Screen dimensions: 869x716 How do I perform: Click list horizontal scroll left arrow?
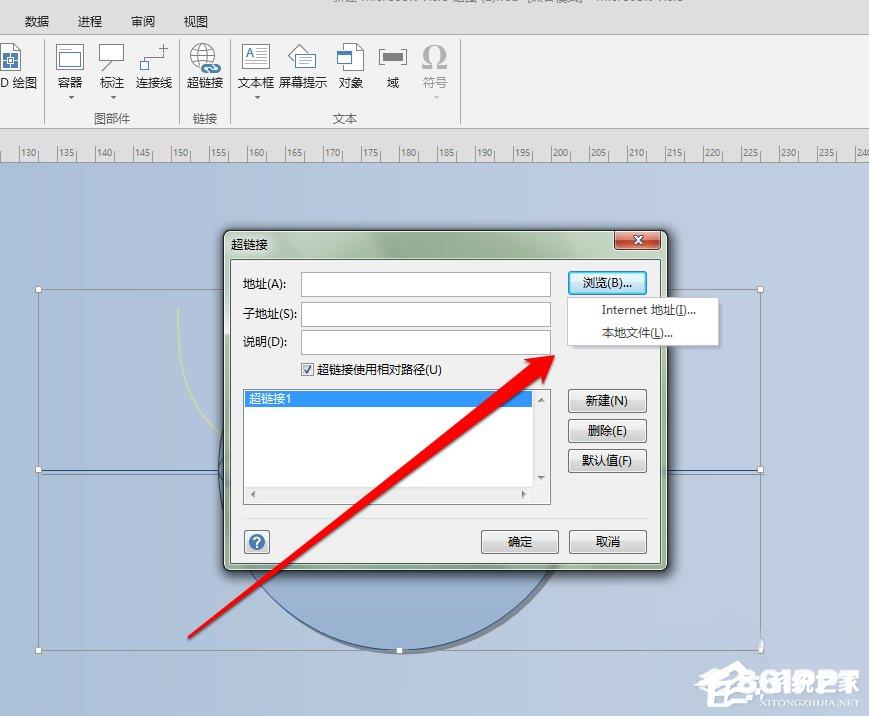point(253,494)
